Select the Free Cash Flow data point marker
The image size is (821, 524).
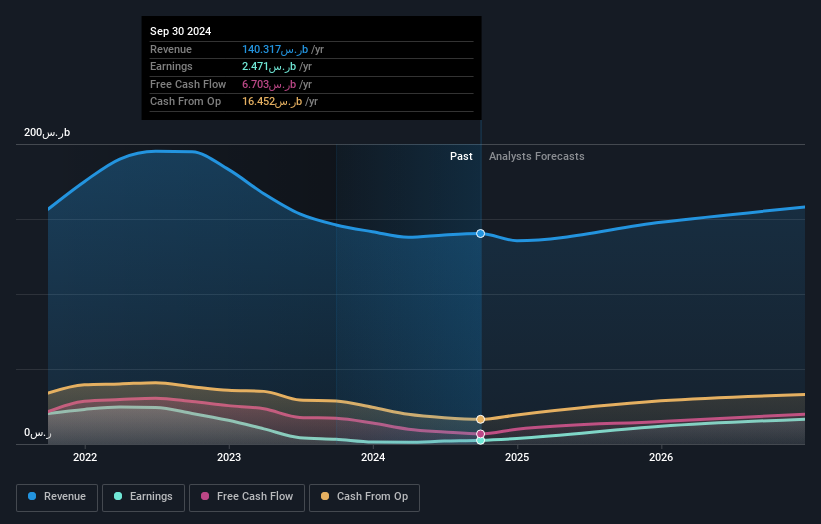[x=480, y=434]
